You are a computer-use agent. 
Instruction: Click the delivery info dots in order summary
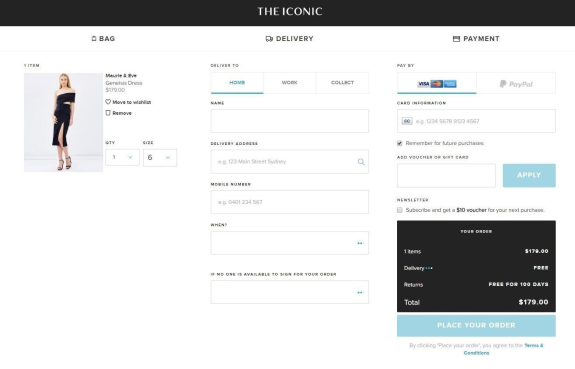[429, 268]
